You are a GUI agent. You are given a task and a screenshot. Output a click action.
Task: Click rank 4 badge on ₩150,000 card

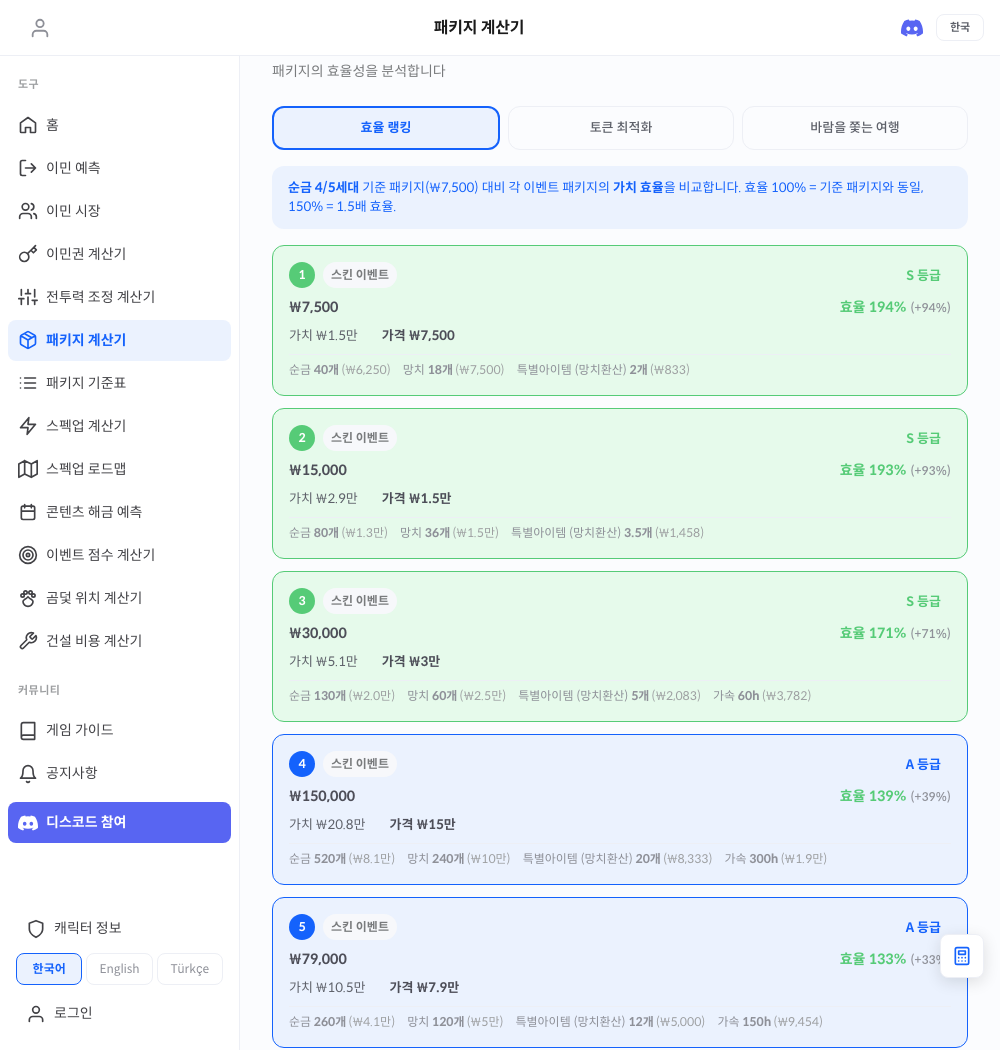pyautogui.click(x=302, y=764)
